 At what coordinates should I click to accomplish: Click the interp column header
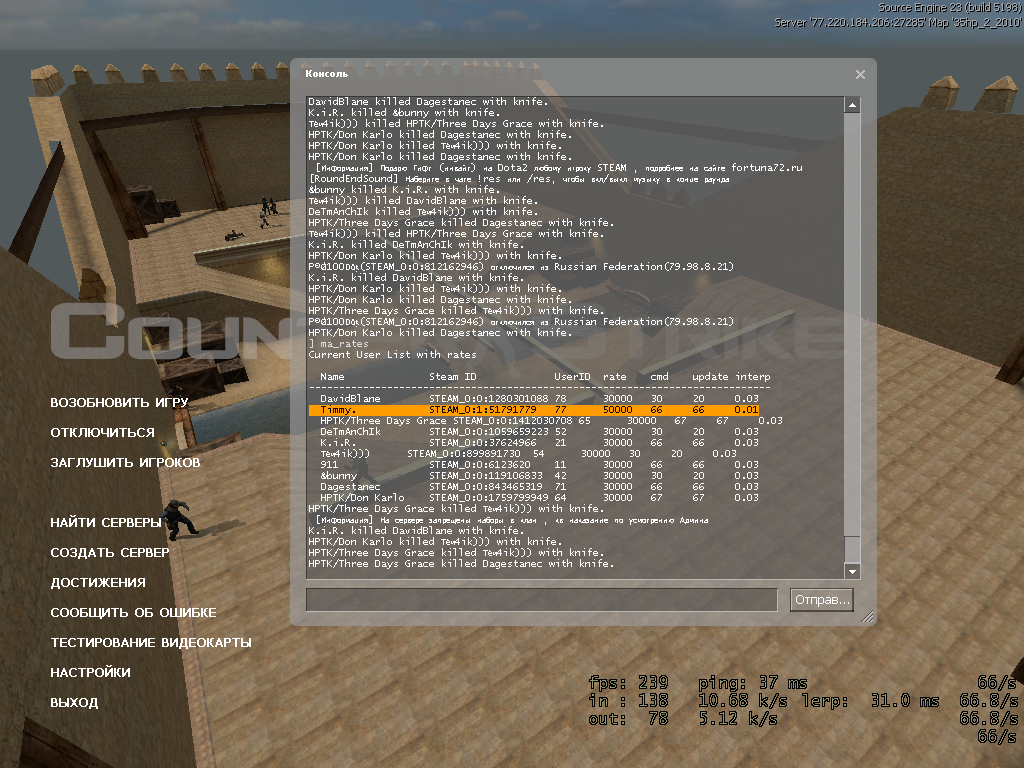(753, 377)
